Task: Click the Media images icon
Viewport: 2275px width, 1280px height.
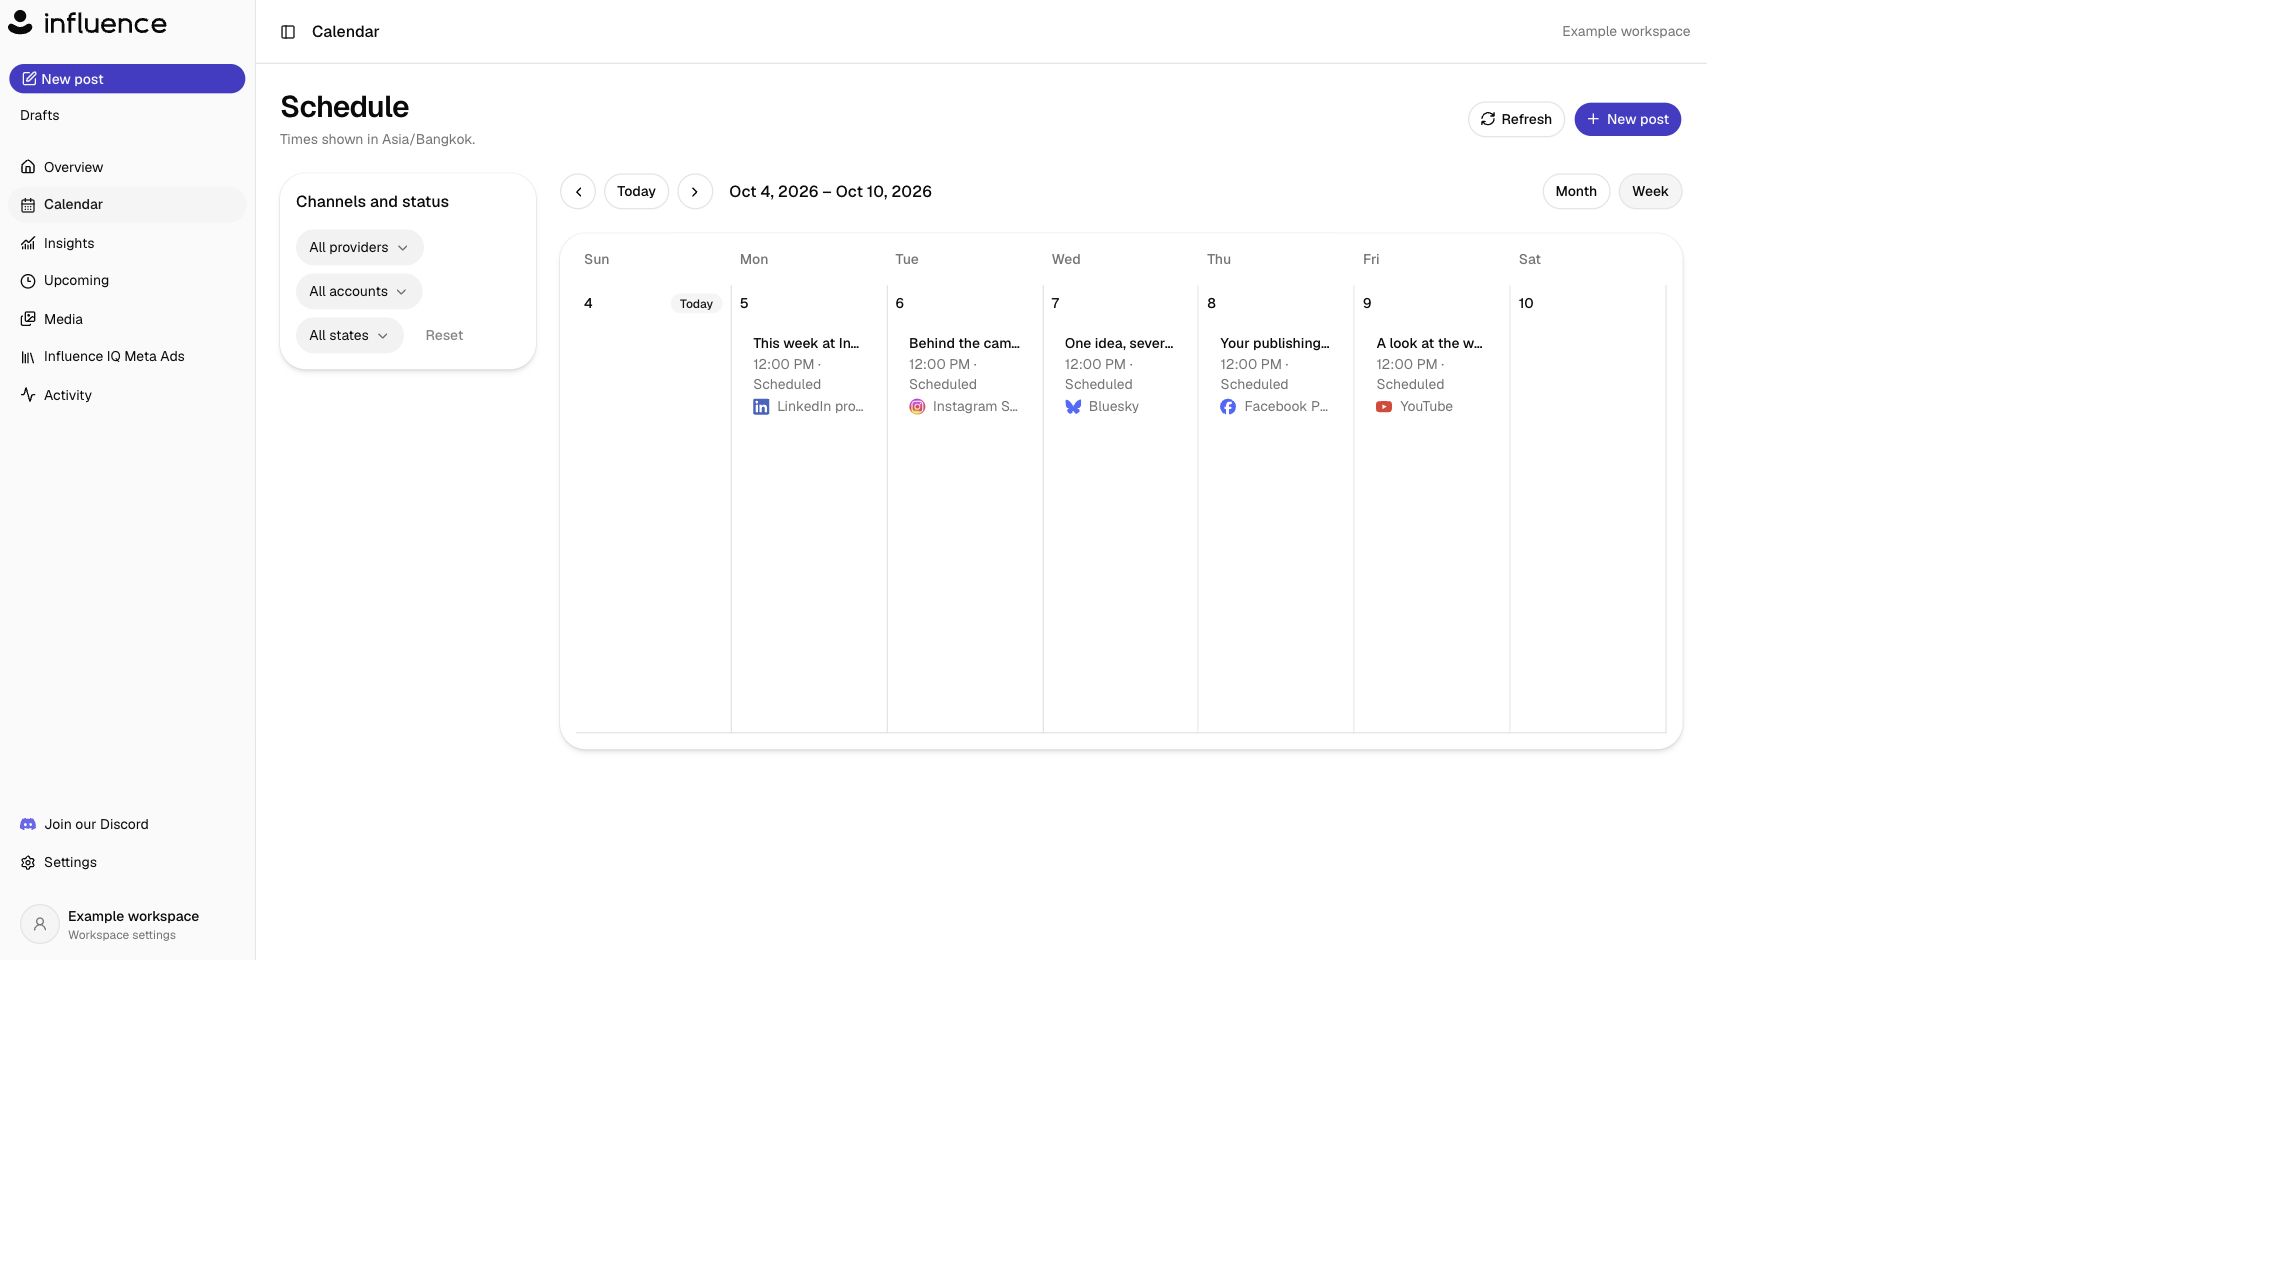Action: pyautogui.click(x=28, y=319)
